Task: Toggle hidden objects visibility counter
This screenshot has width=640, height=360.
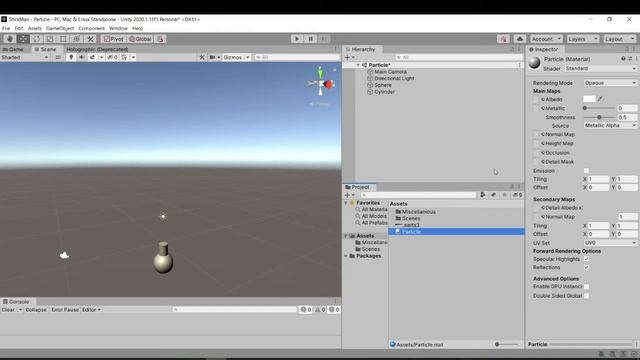Action: [112, 57]
